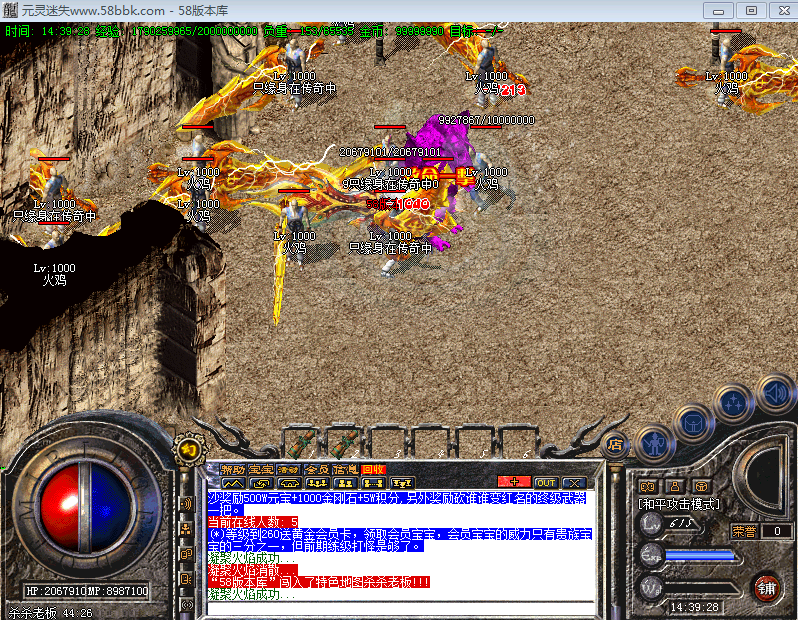Screen dimensions: 798x620
Task: Click the mountain-shaped chat toolbar icon
Action: pyautogui.click(x=234, y=483)
